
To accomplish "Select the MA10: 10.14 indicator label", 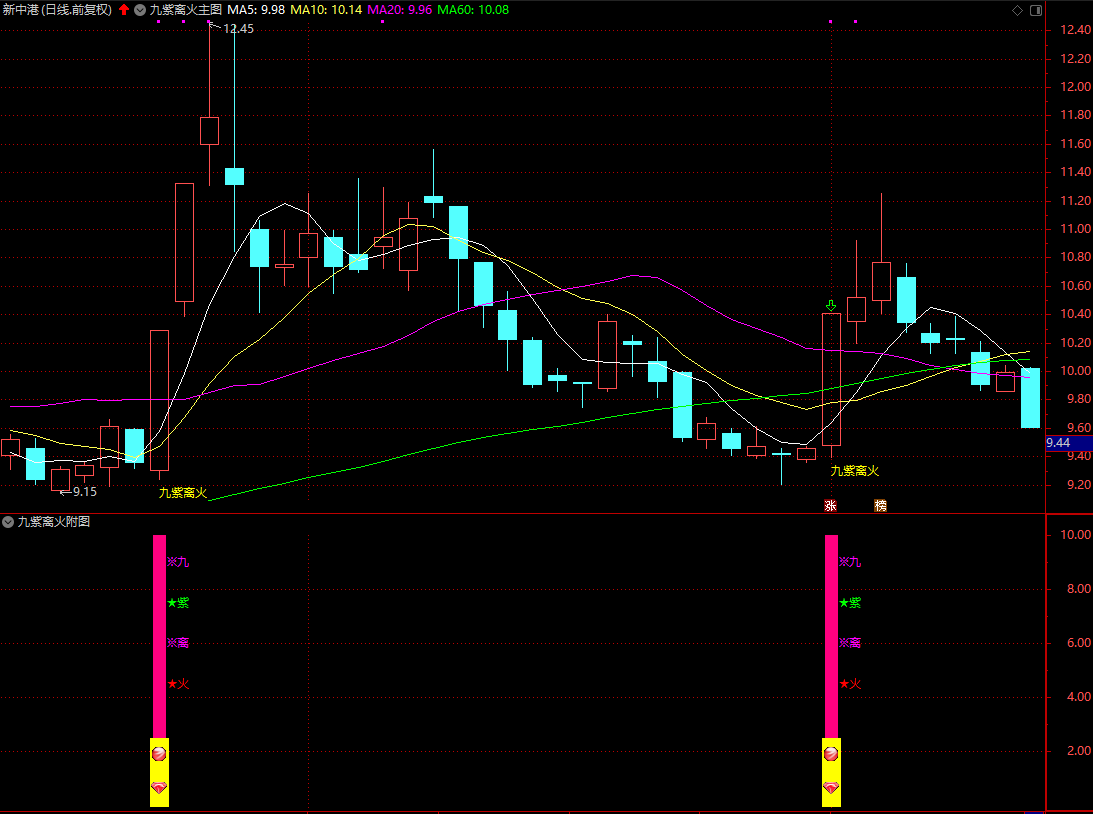I will click(x=326, y=10).
